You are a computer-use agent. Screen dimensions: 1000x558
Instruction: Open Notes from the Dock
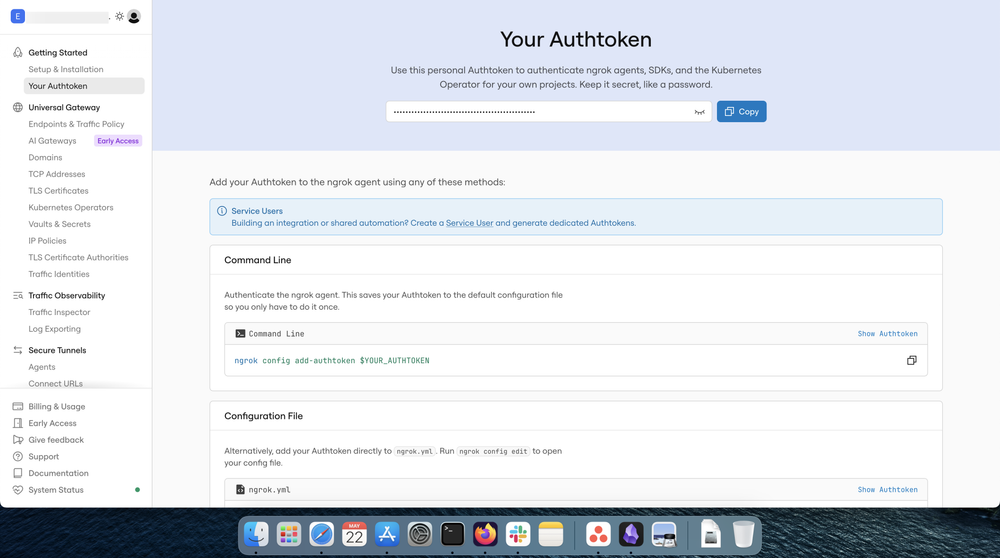(550, 534)
